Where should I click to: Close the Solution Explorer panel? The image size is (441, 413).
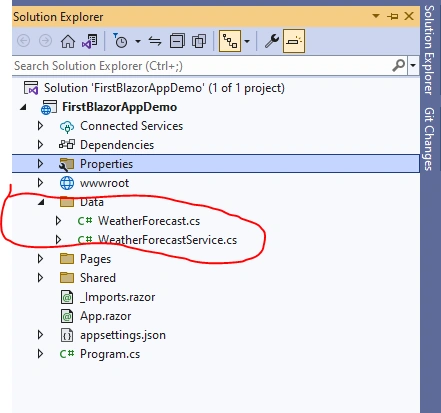coord(409,16)
